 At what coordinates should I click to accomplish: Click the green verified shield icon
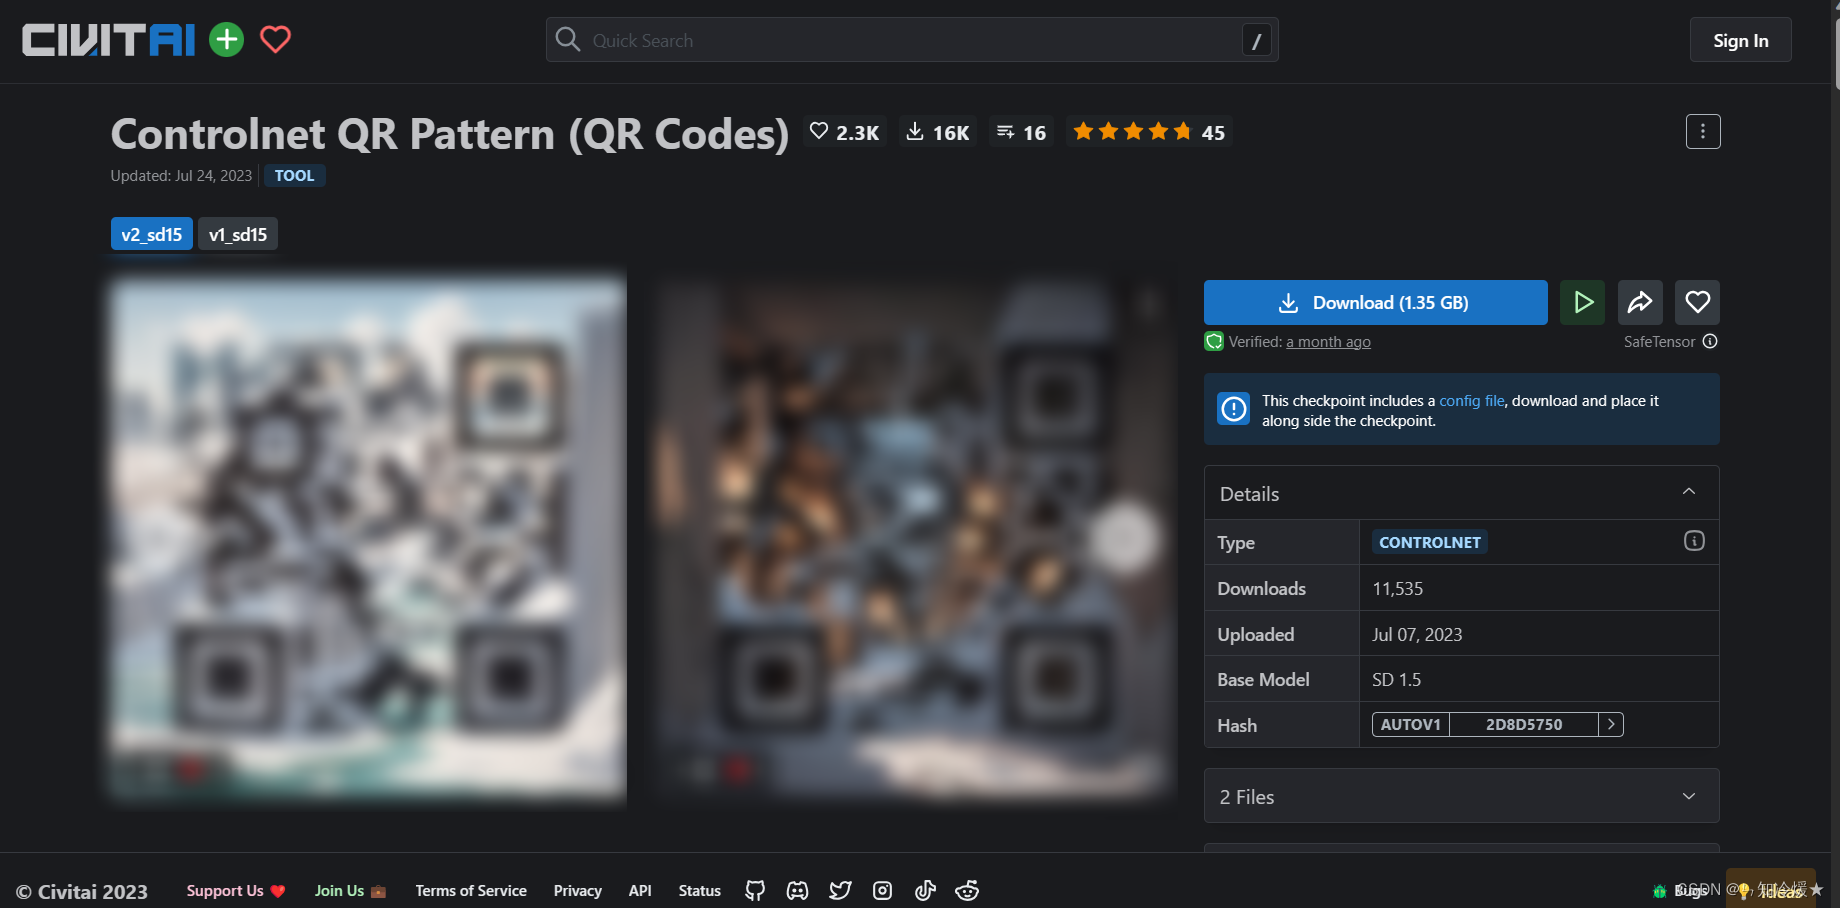click(x=1214, y=341)
